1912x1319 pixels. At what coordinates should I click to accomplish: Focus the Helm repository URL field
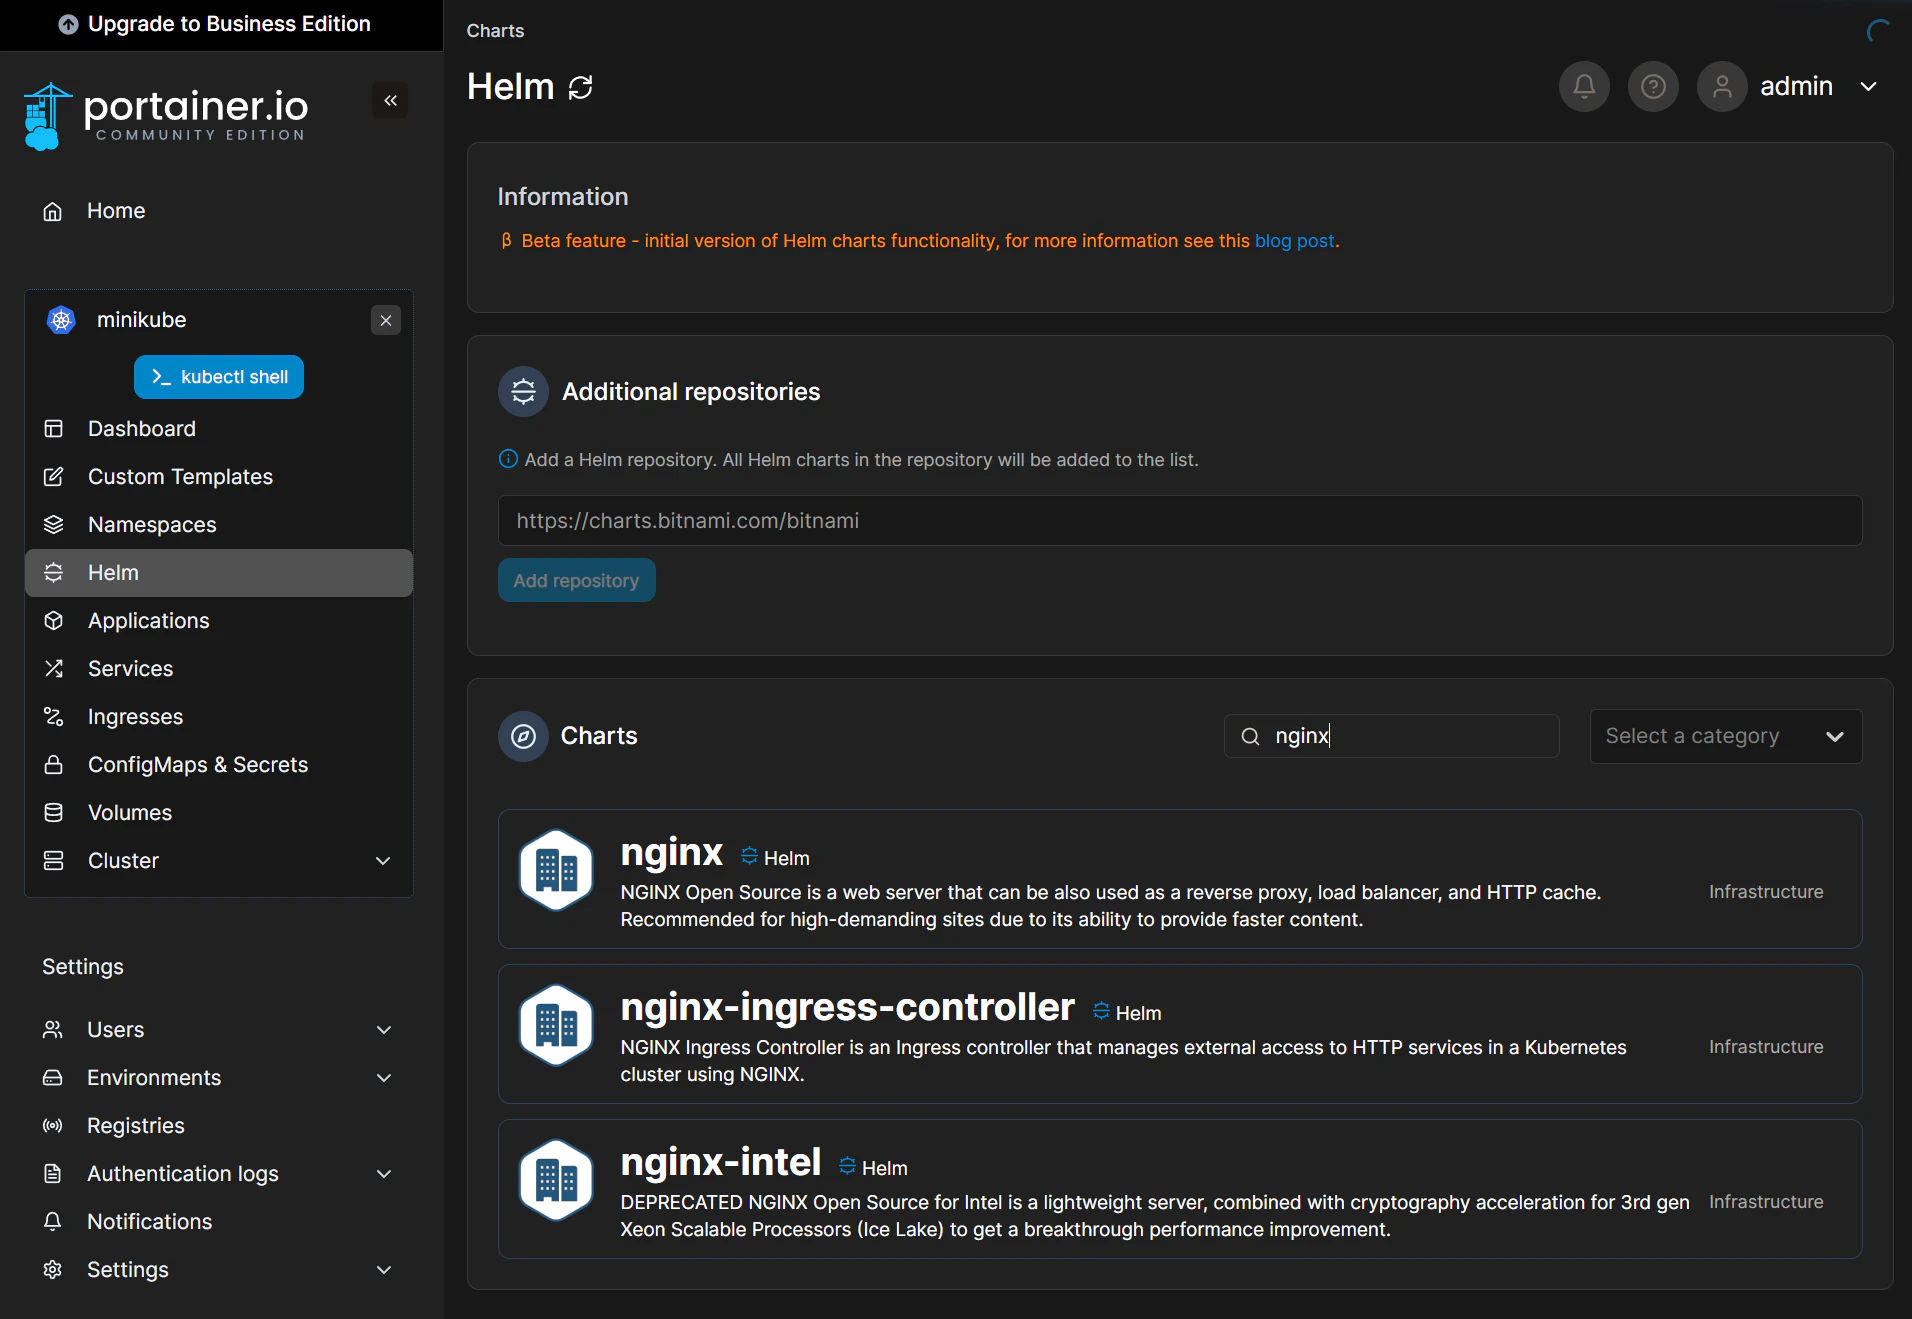click(1180, 521)
